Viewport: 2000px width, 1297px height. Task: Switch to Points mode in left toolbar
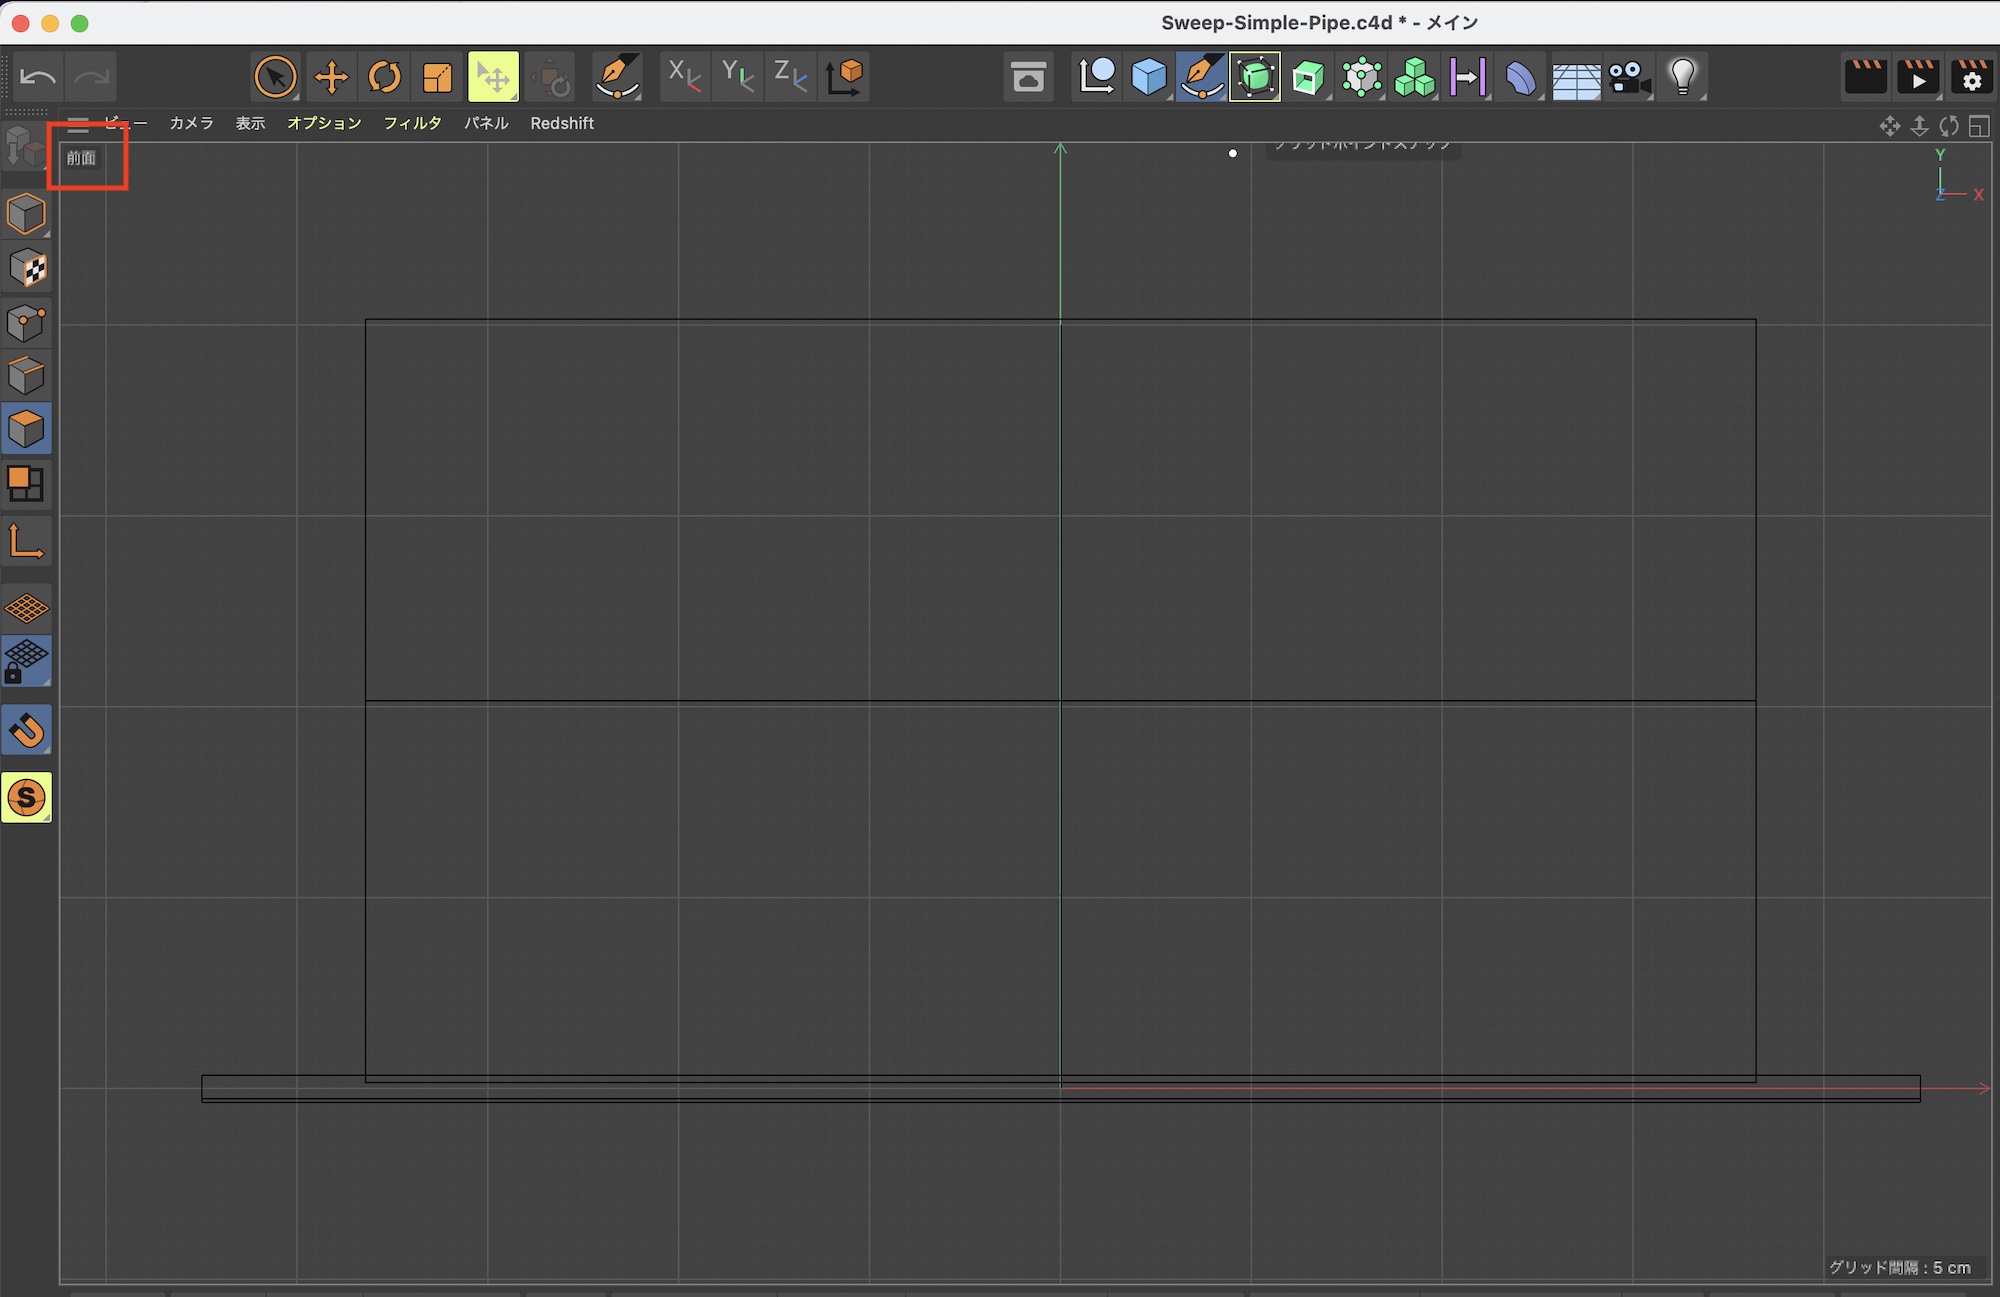point(26,322)
